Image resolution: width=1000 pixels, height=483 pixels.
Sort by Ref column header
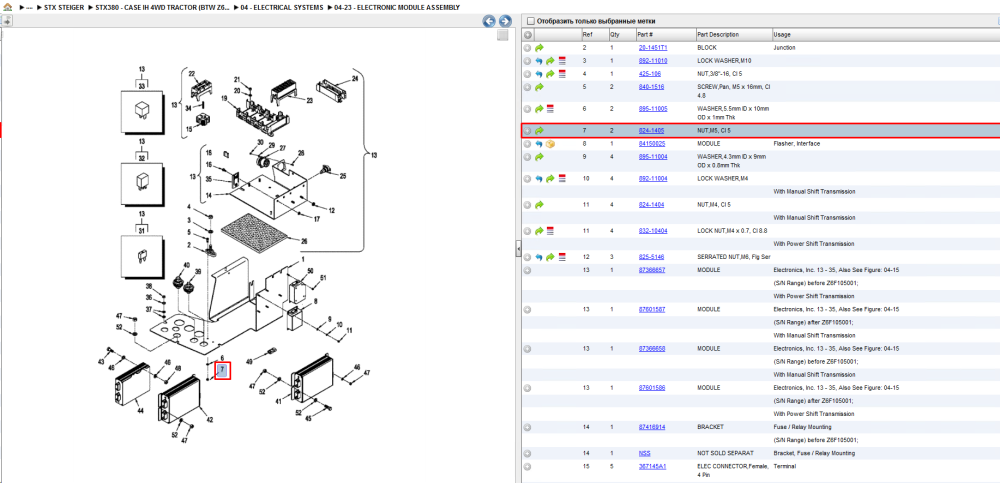click(x=594, y=34)
